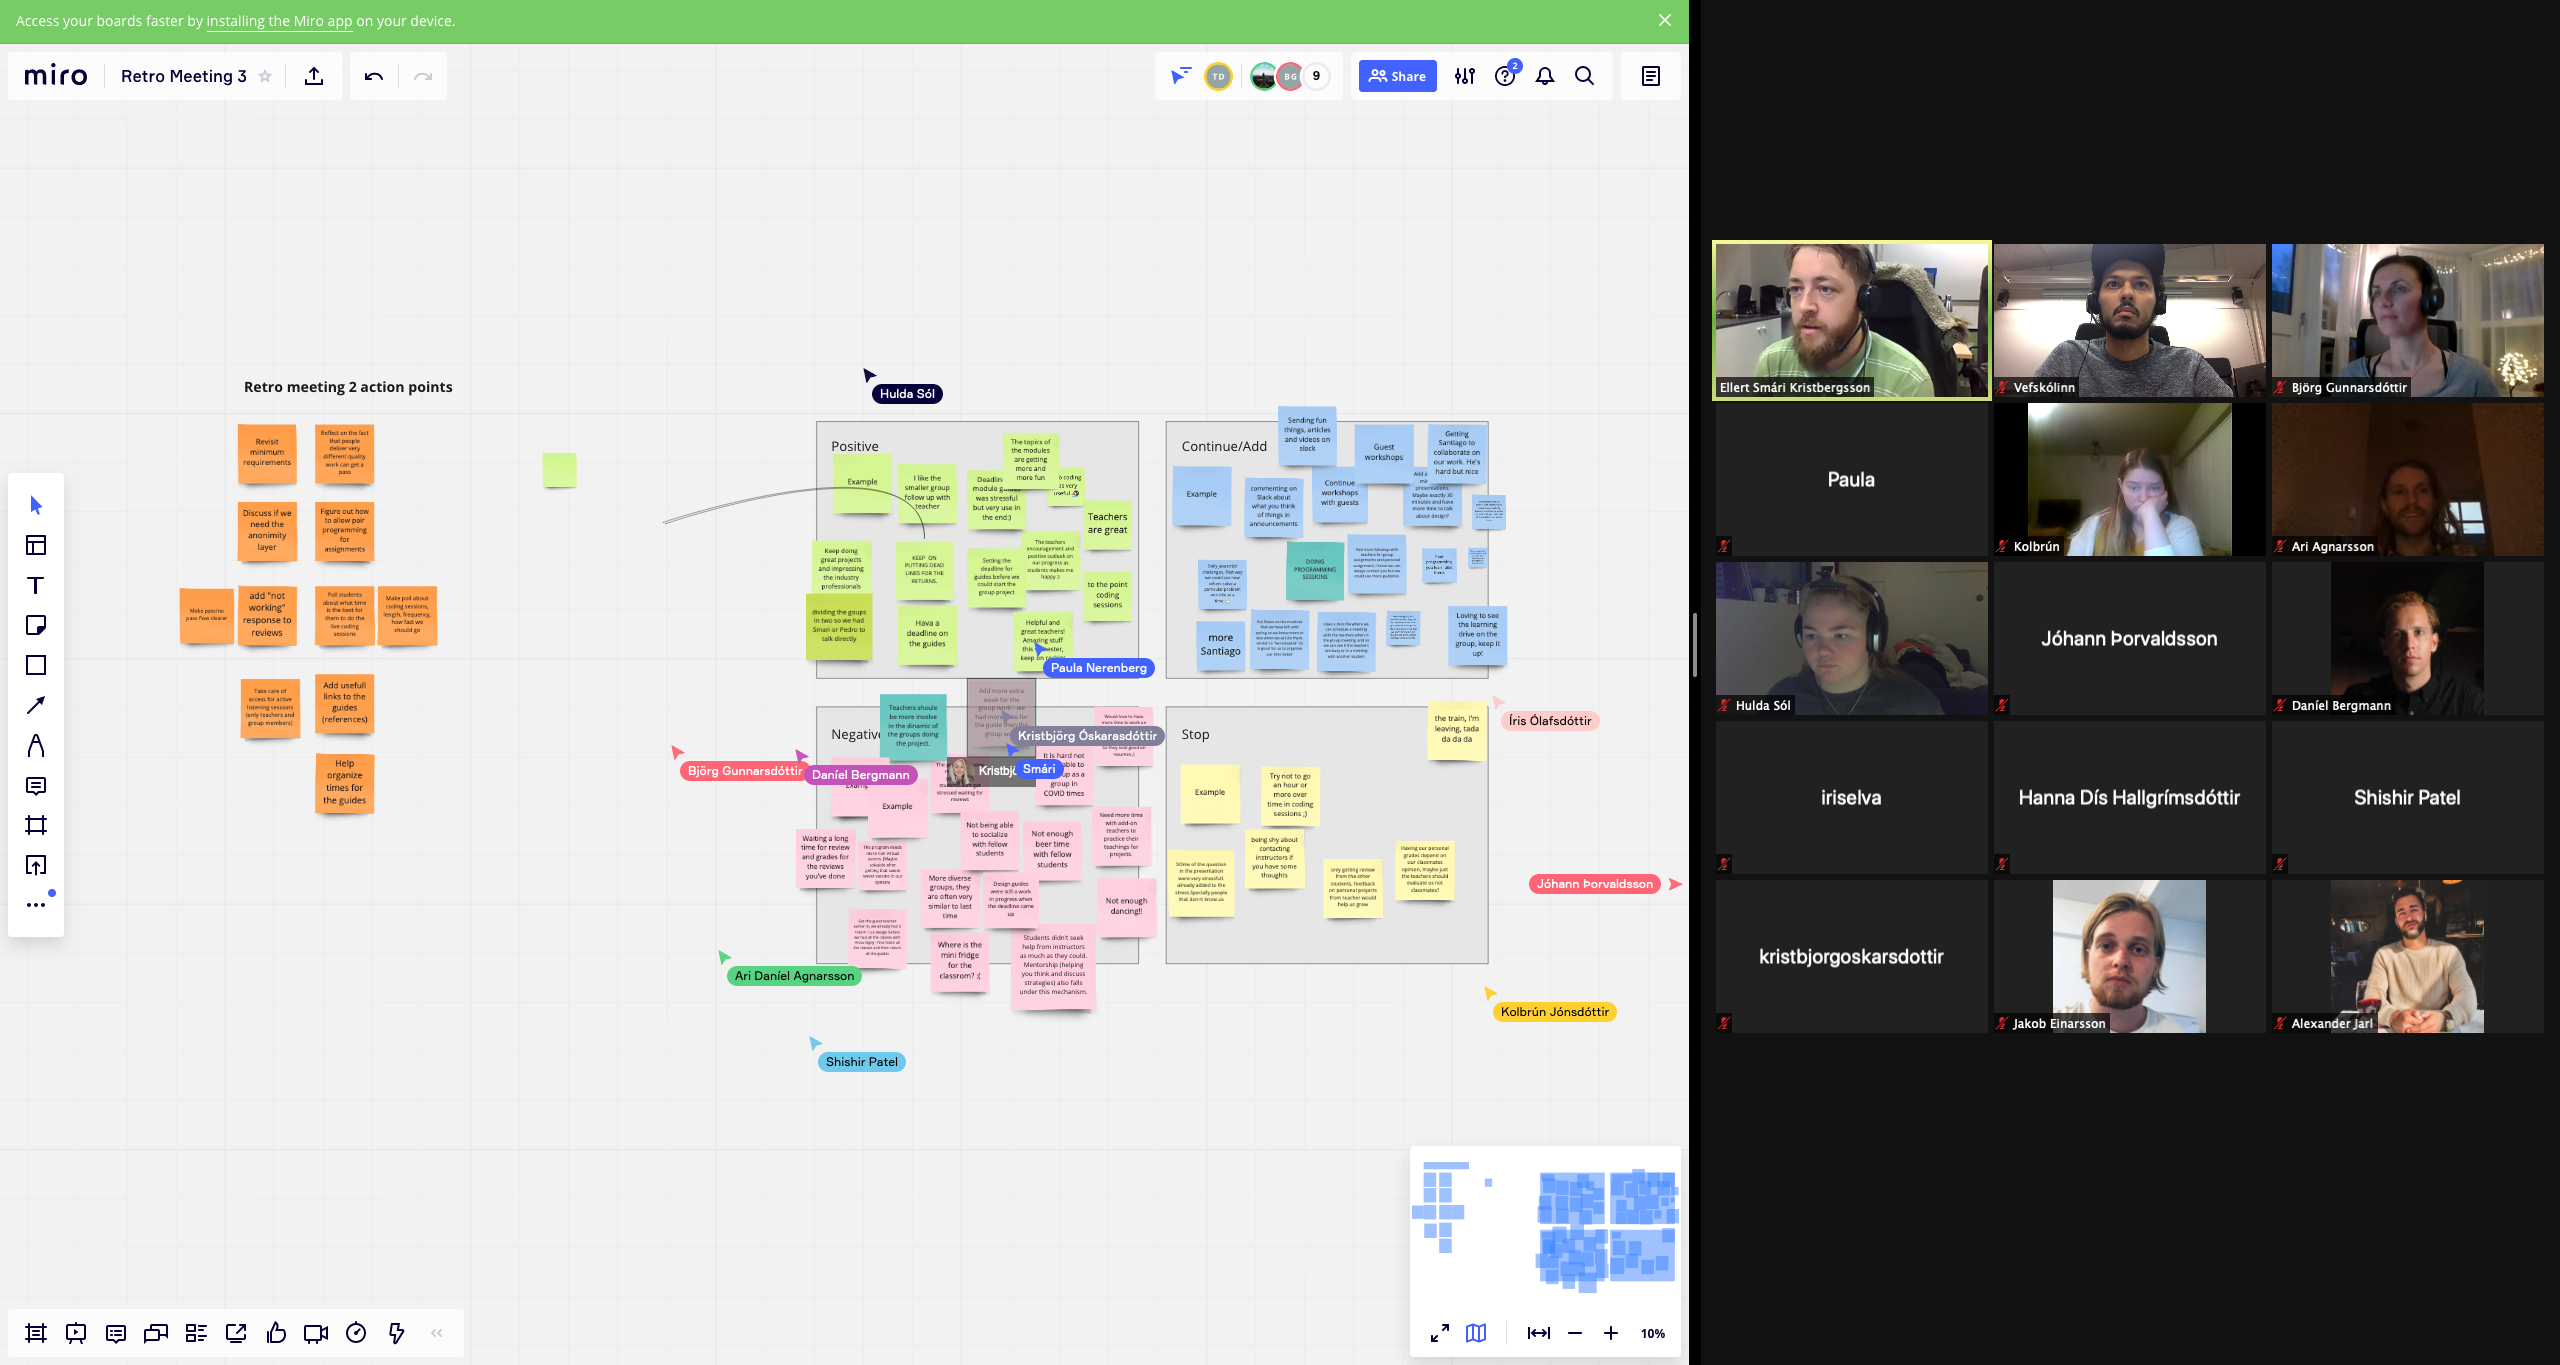
Task: Collapse the bottom toolbar with chevrons
Action: point(437,1333)
